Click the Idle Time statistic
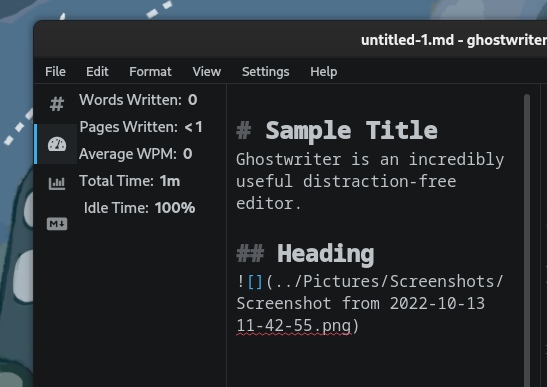Image resolution: width=547 pixels, height=387 pixels. 139,208
